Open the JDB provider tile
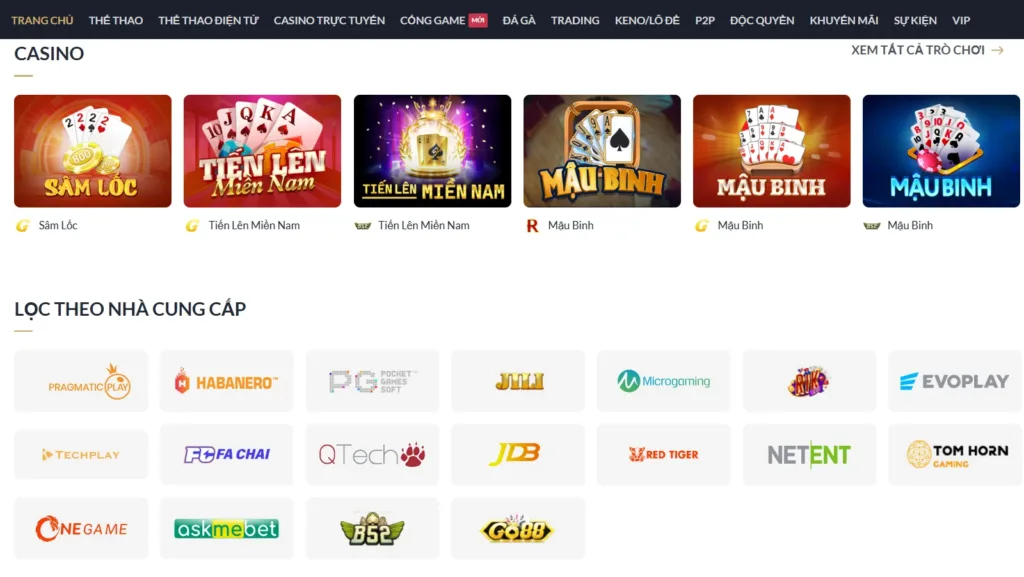 518,454
